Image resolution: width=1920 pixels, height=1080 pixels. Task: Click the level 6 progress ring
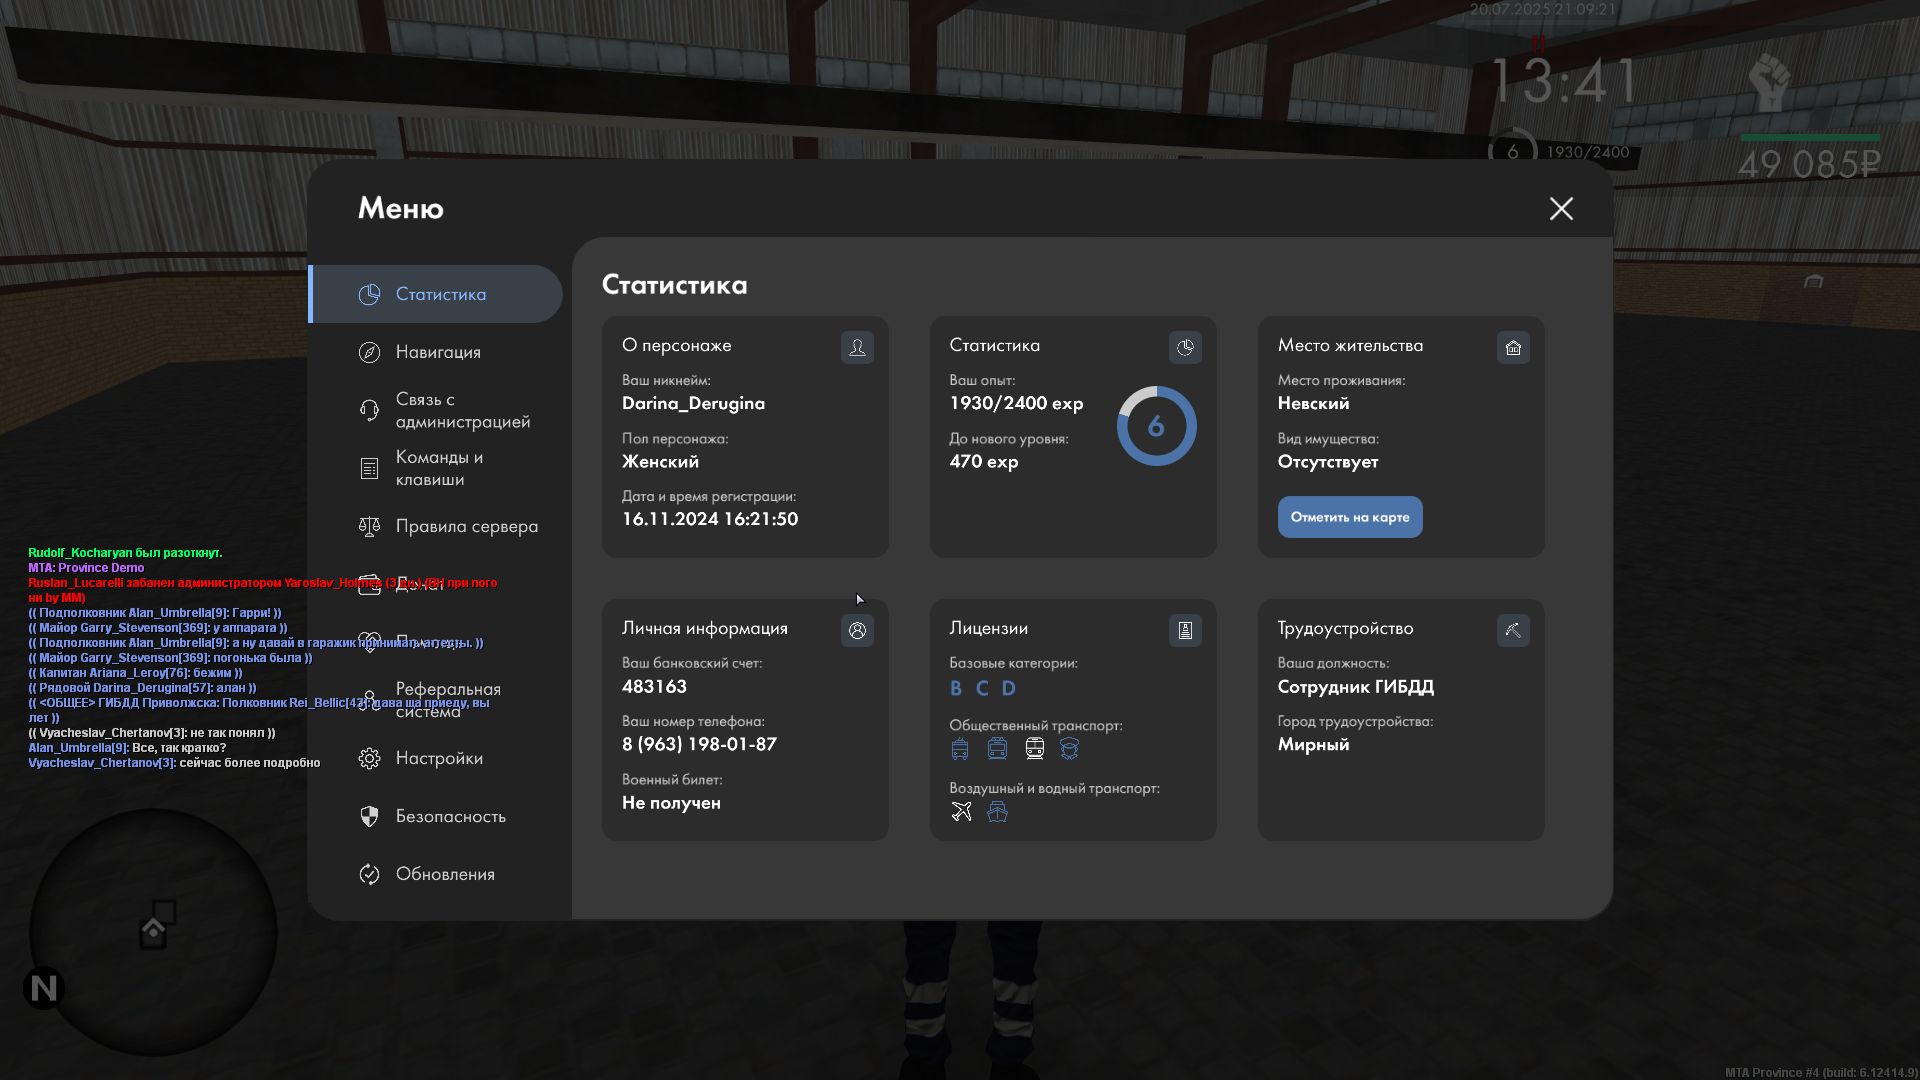coord(1156,426)
